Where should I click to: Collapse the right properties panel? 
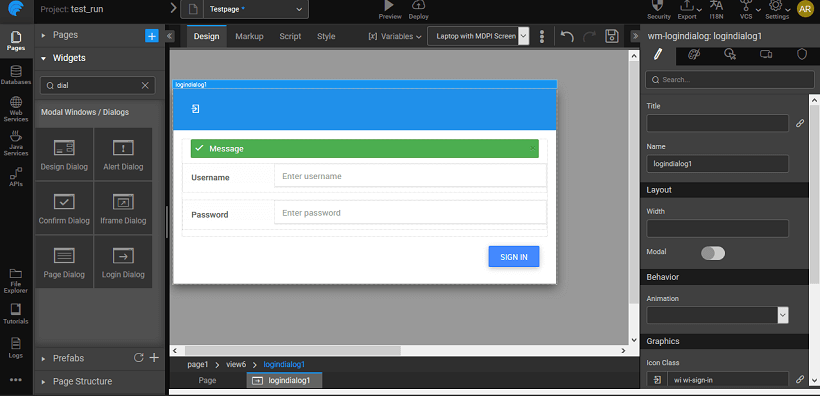pyautogui.click(x=635, y=36)
